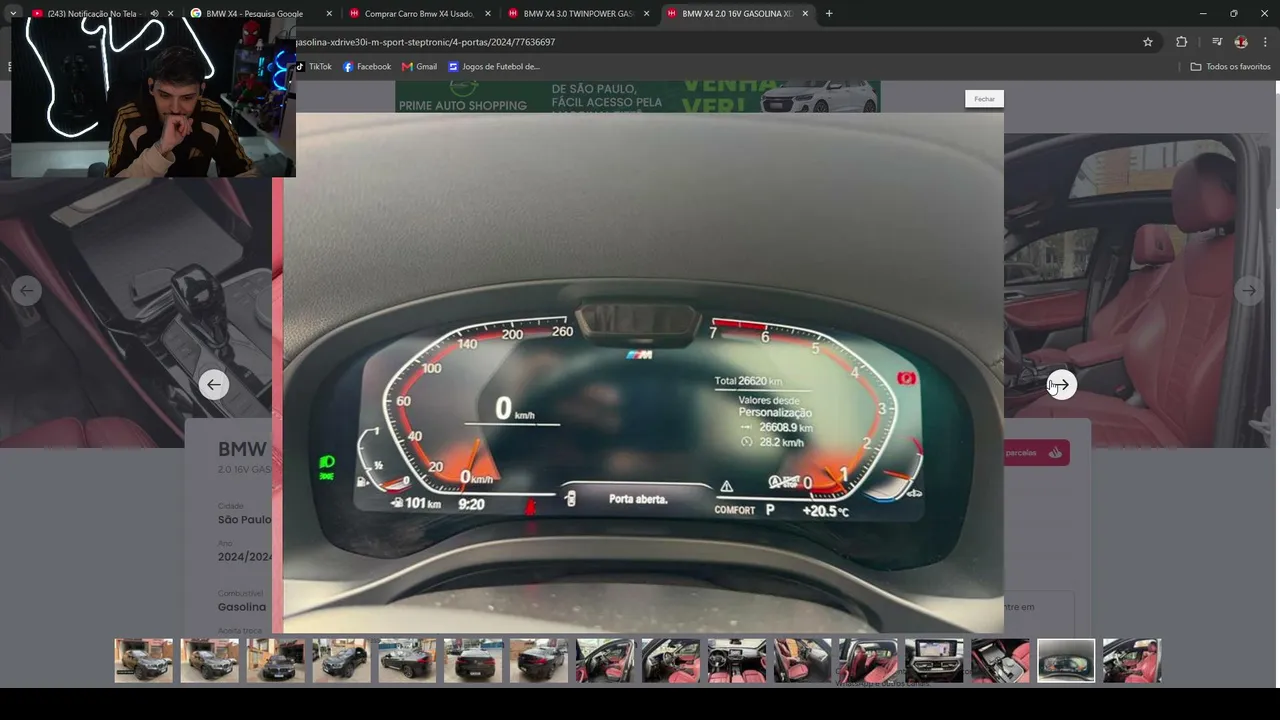Close the BMW X4 - Pesquisa Google tab
The width and height of the screenshot is (1280, 720).
coord(329,14)
